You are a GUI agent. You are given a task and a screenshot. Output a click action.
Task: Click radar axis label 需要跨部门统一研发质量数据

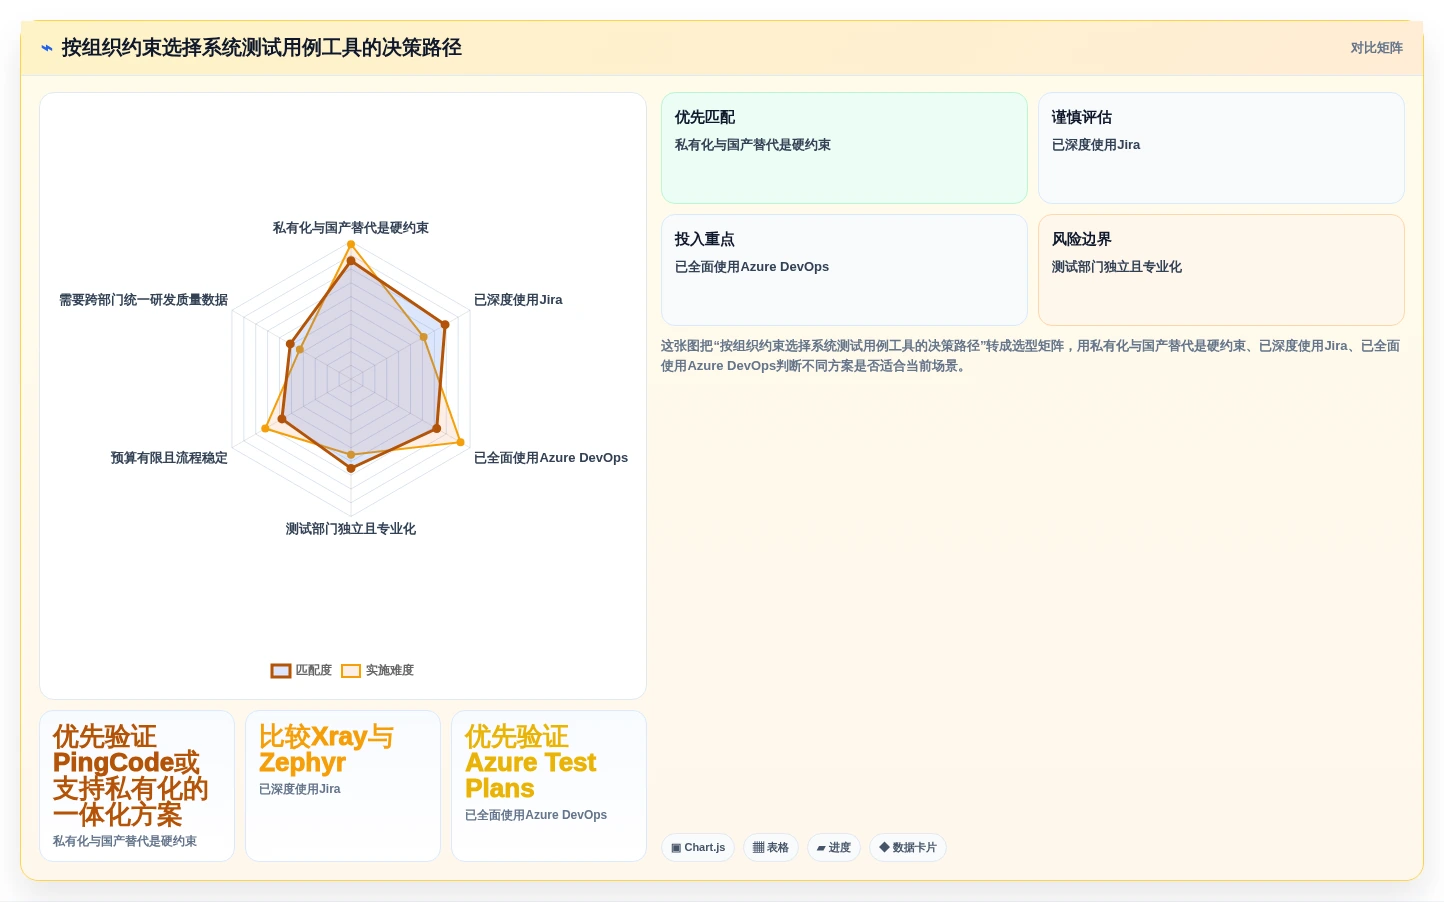pyautogui.click(x=143, y=300)
